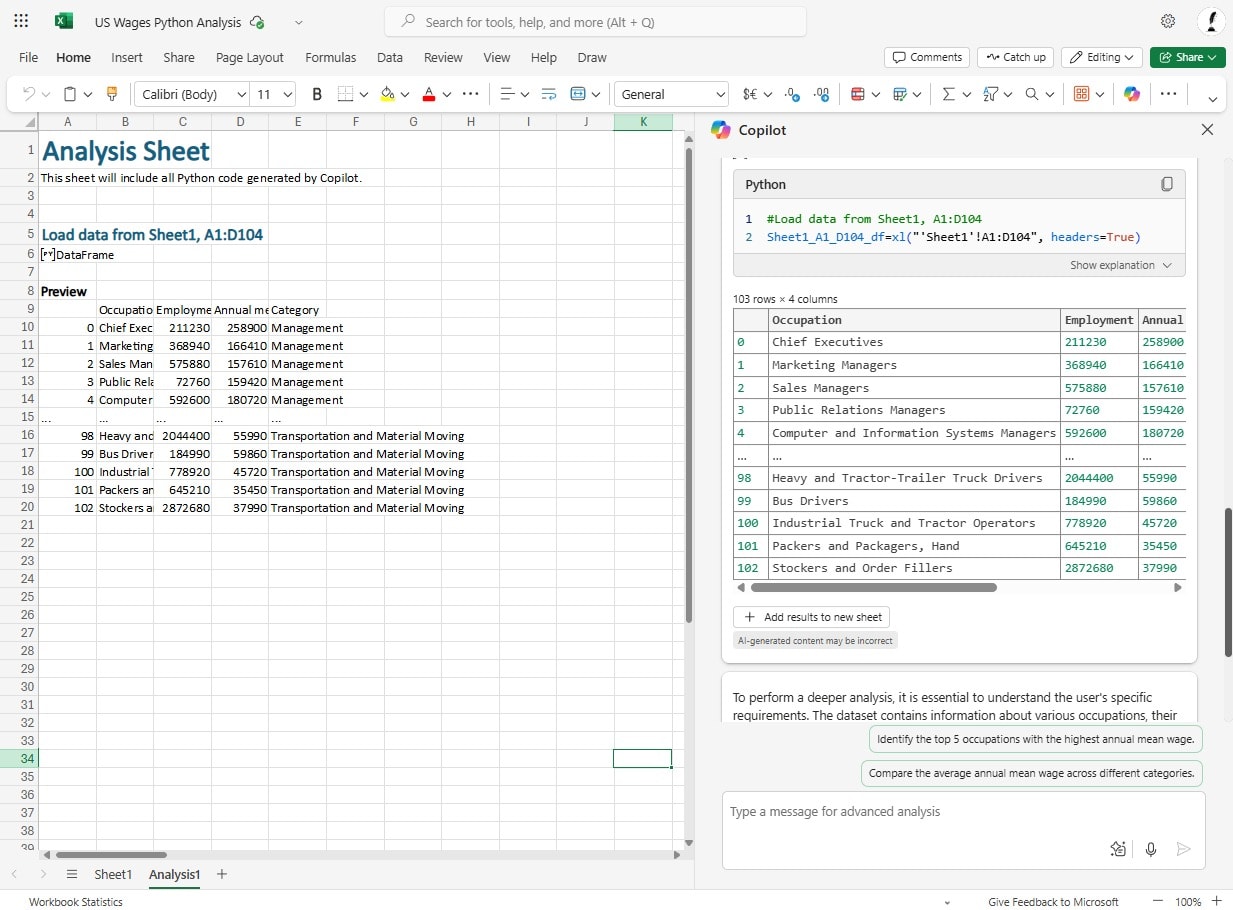The height and width of the screenshot is (910, 1233).
Task: Click the find magnifier icon
Action: tap(1033, 94)
